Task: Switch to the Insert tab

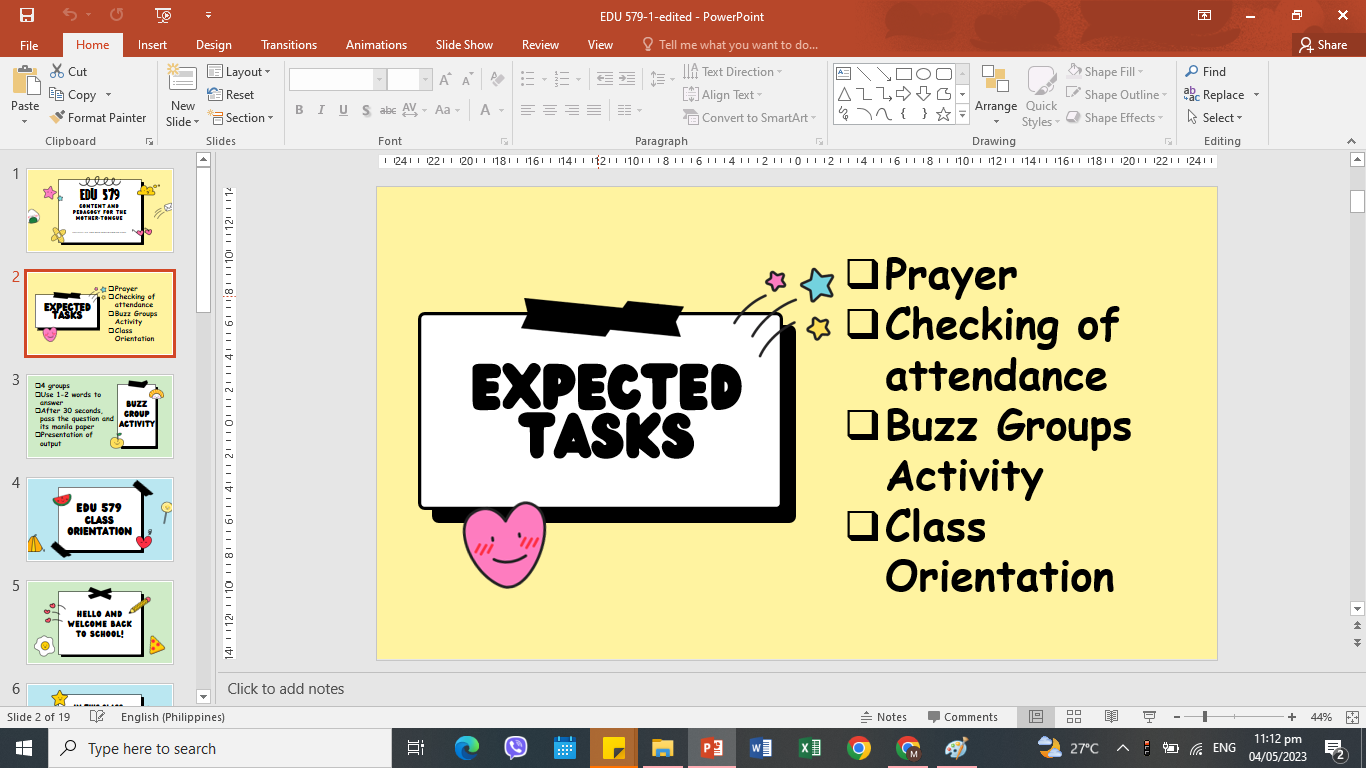Action: point(152,45)
